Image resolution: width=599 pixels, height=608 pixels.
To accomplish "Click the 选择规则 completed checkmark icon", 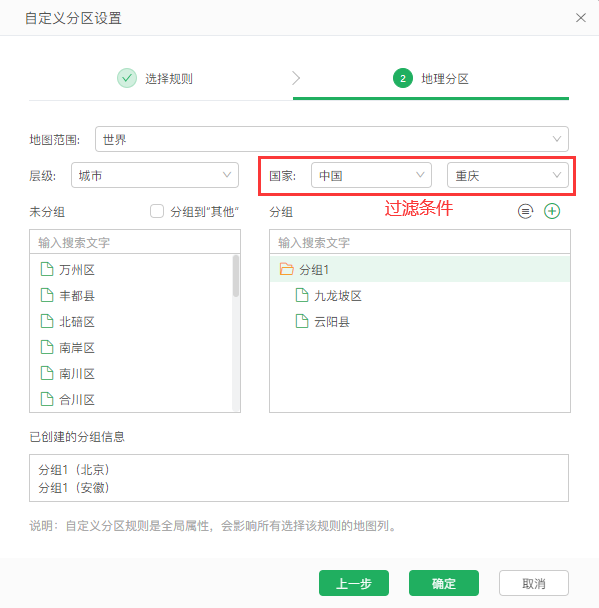I will pos(127,78).
